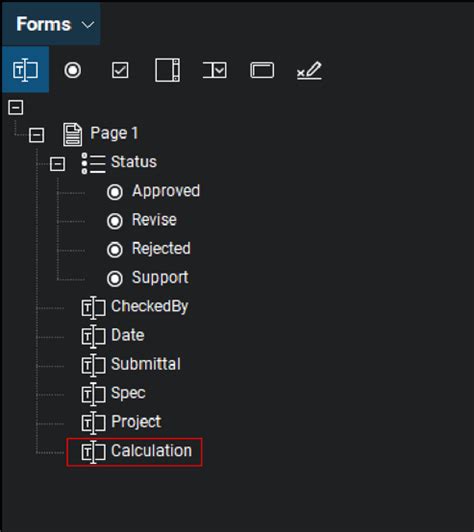Select the Button form field tool

(262, 70)
